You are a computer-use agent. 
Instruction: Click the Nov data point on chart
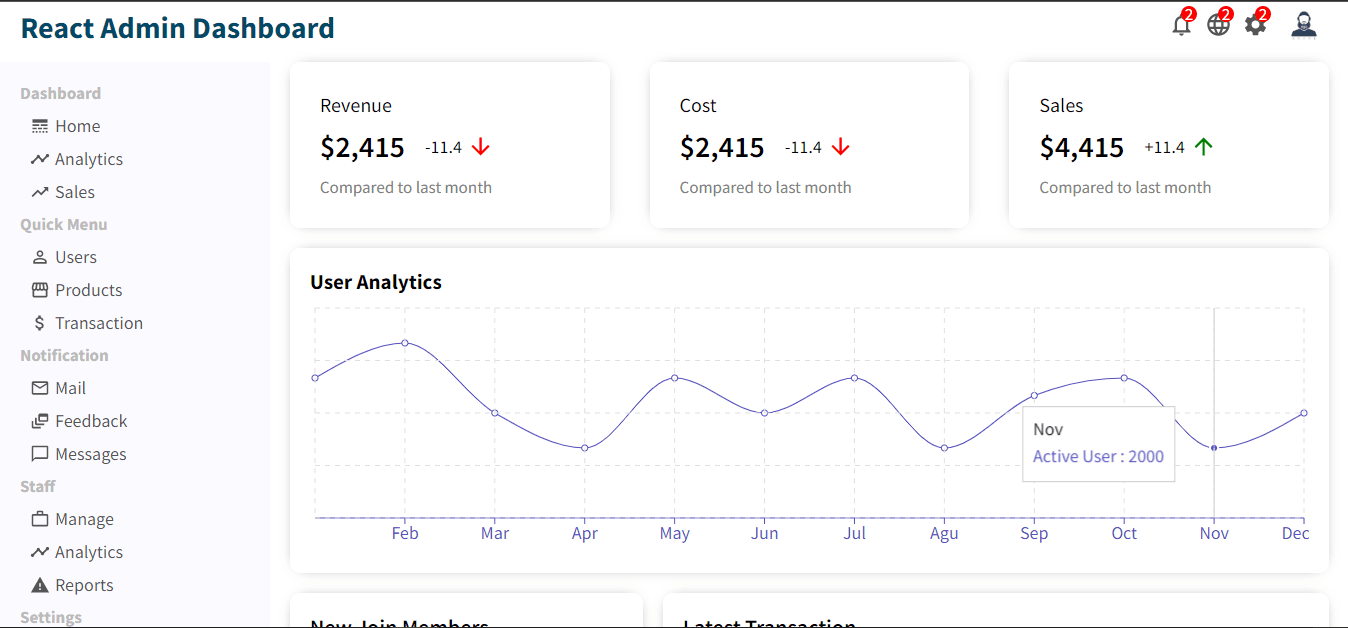pyautogui.click(x=1214, y=448)
